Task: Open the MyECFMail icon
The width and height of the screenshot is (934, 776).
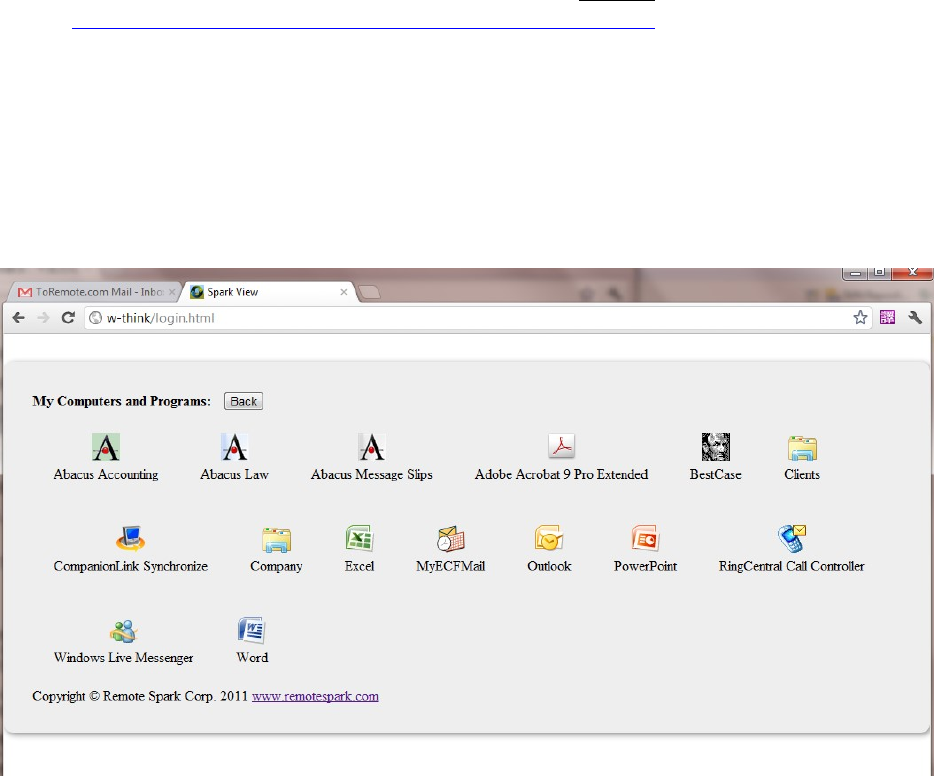Action: (450, 538)
